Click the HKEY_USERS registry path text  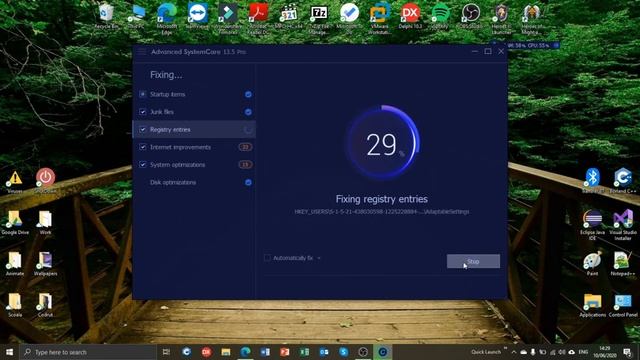382,211
